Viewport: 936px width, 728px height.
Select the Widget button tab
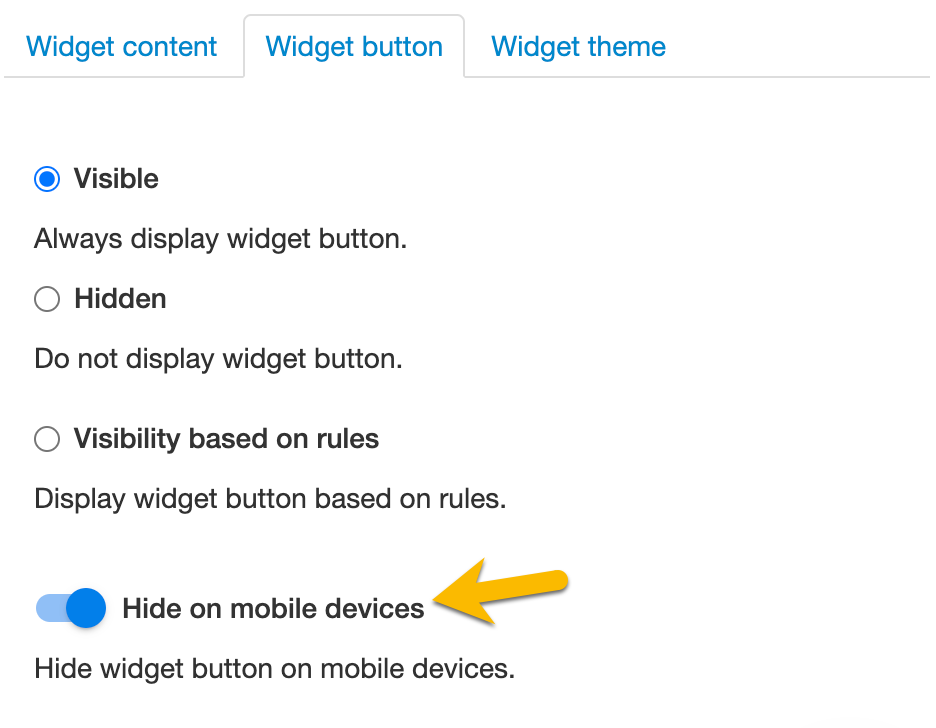click(354, 47)
